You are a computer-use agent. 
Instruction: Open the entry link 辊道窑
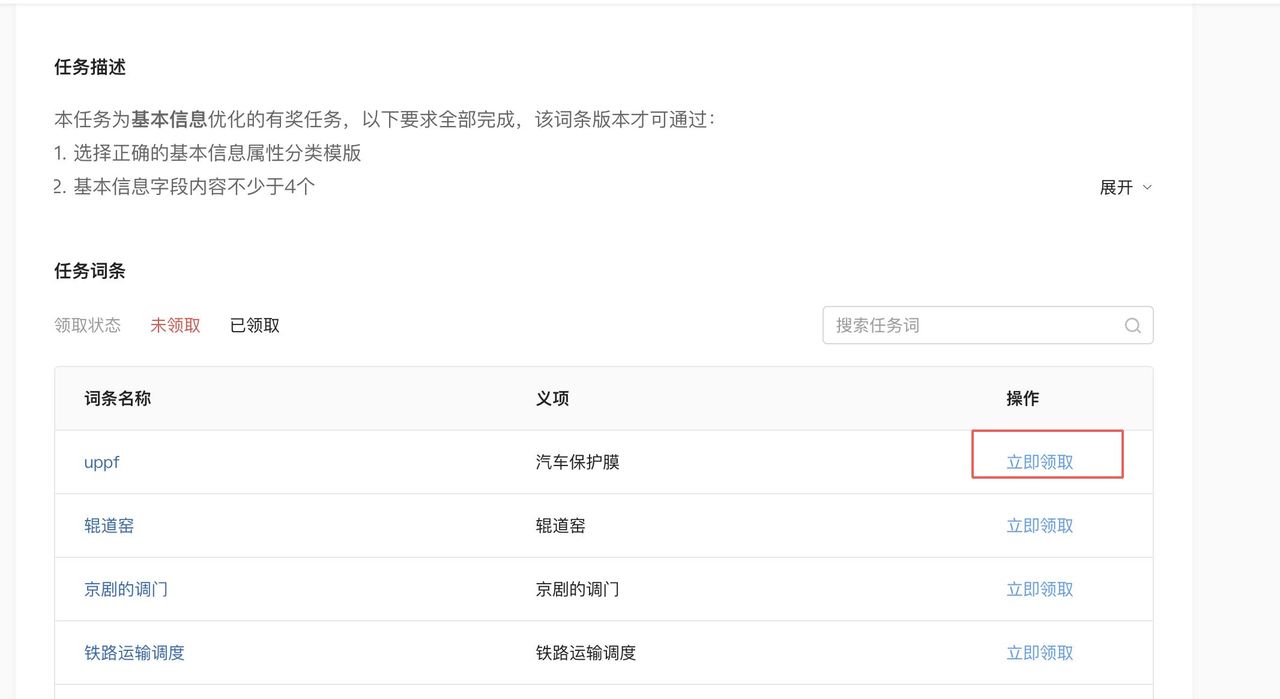[x=109, y=525]
